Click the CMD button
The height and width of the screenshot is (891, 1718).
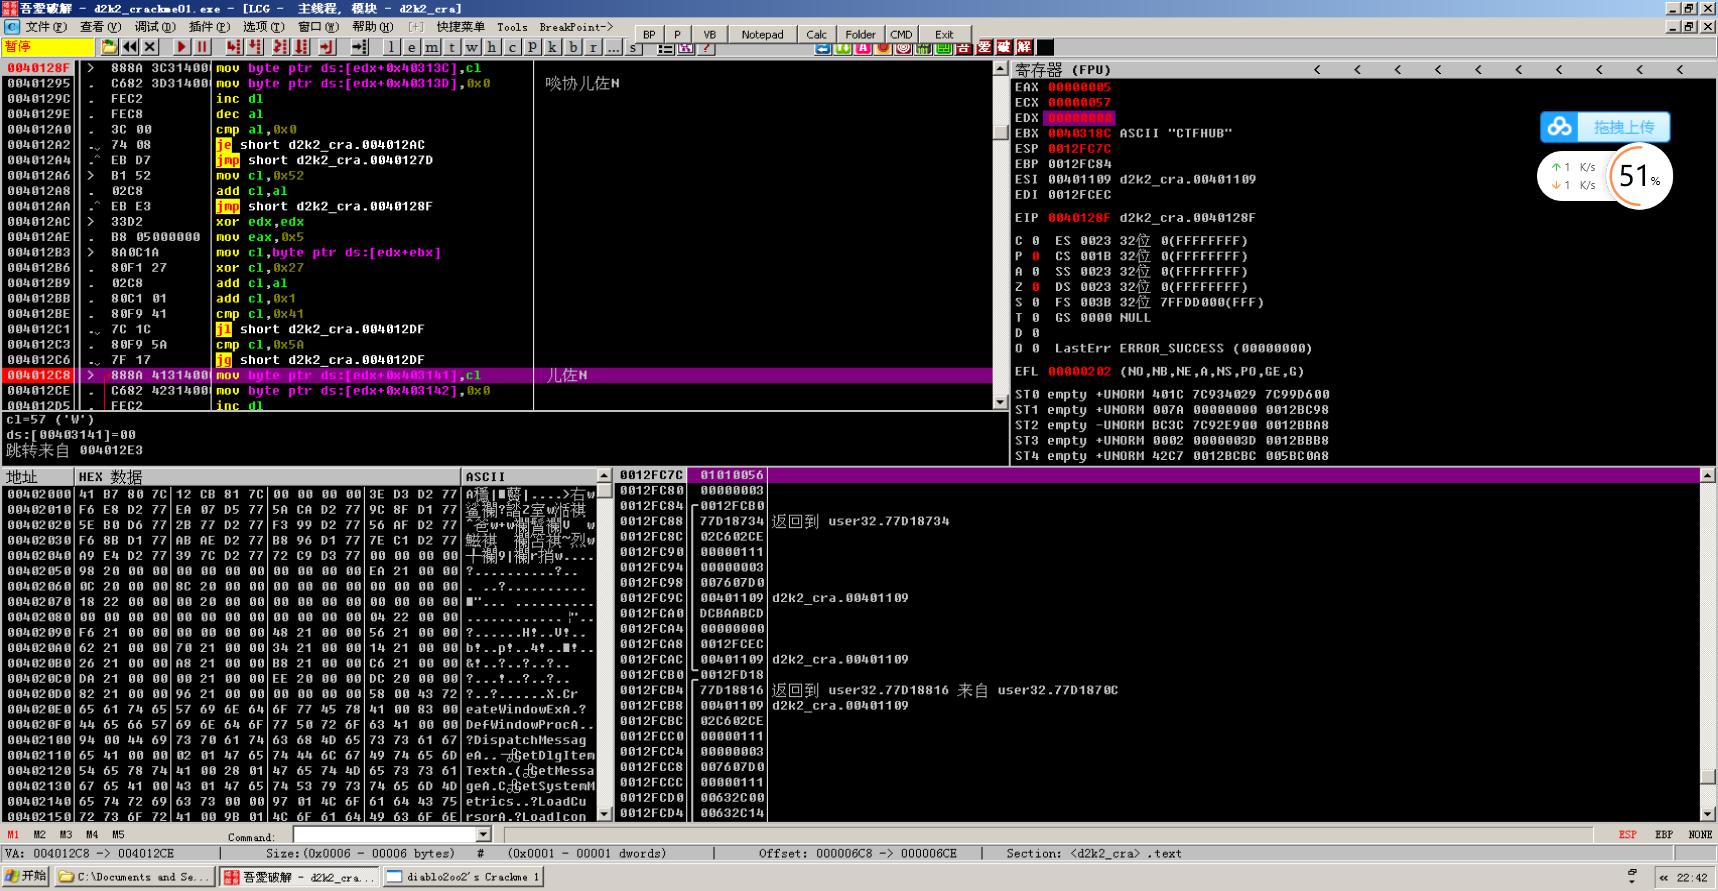point(901,34)
